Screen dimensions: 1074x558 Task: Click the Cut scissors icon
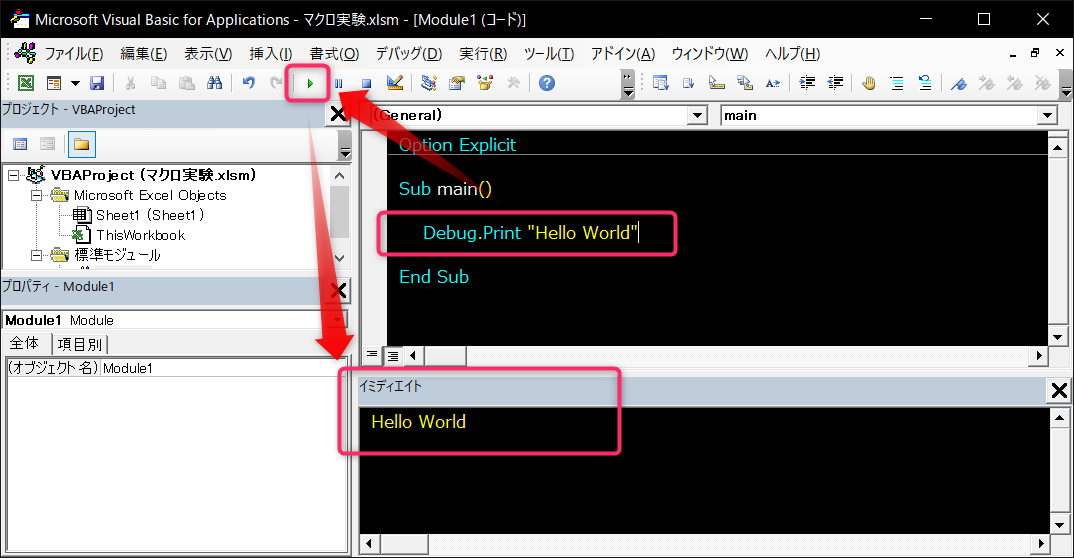click(x=130, y=84)
